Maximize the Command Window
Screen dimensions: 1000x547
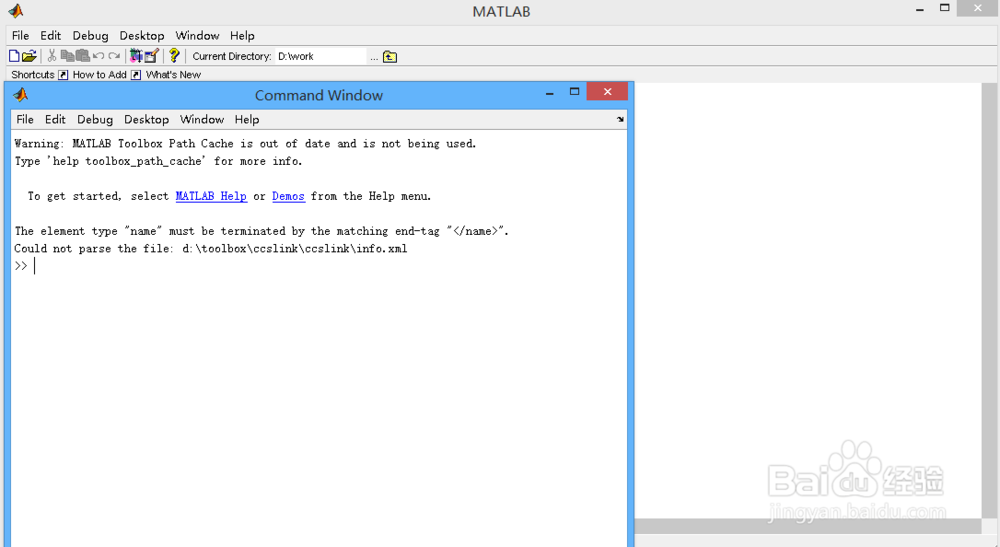tap(574, 92)
